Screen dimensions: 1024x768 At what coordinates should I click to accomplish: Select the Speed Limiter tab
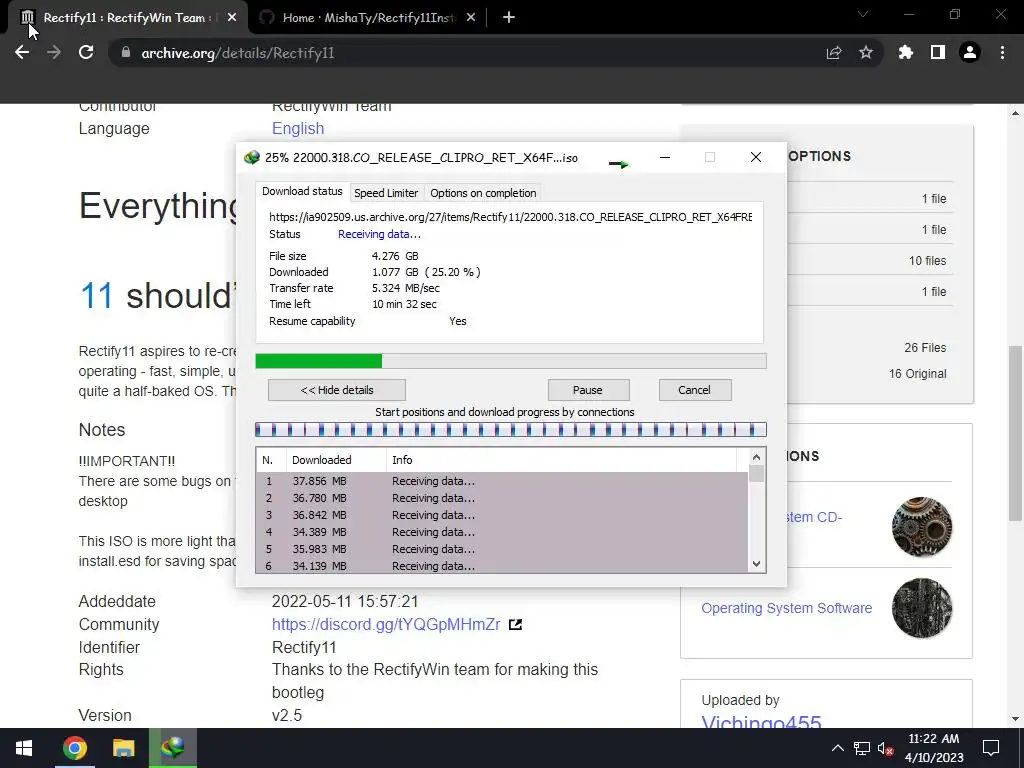[386, 193]
